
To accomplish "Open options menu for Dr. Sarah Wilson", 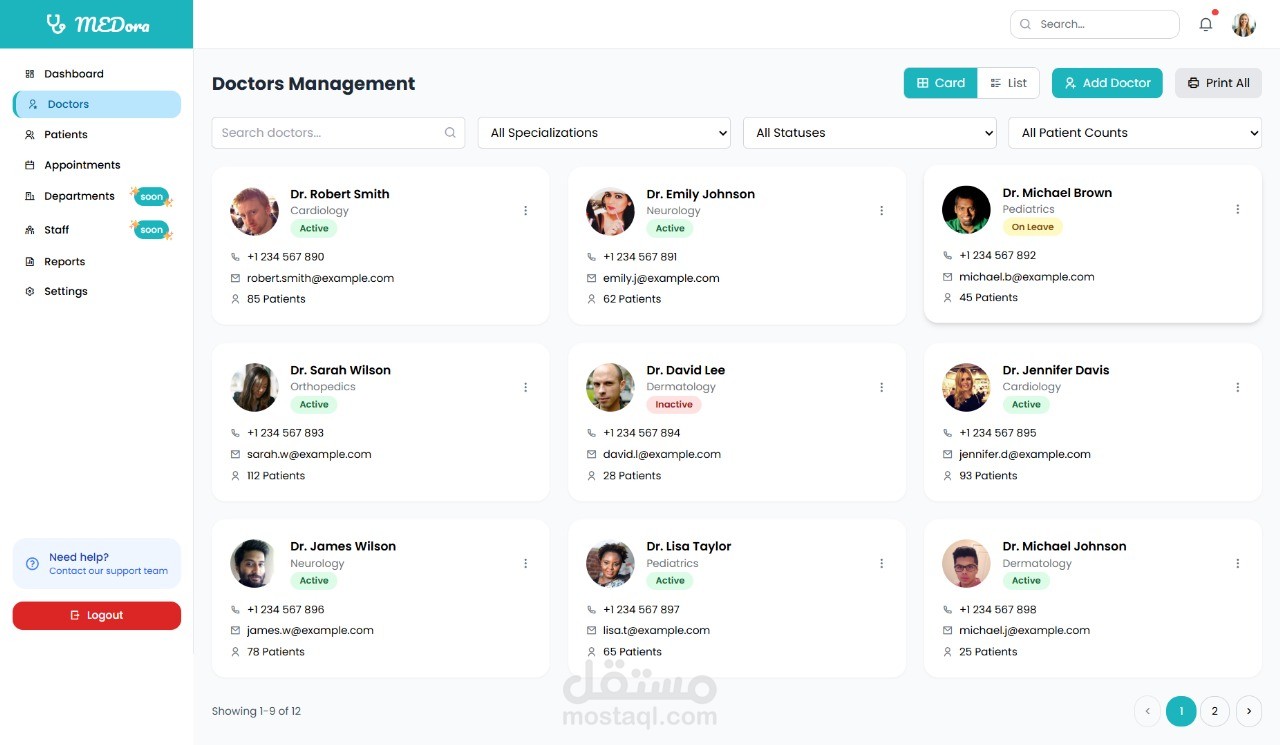I will [x=525, y=387].
